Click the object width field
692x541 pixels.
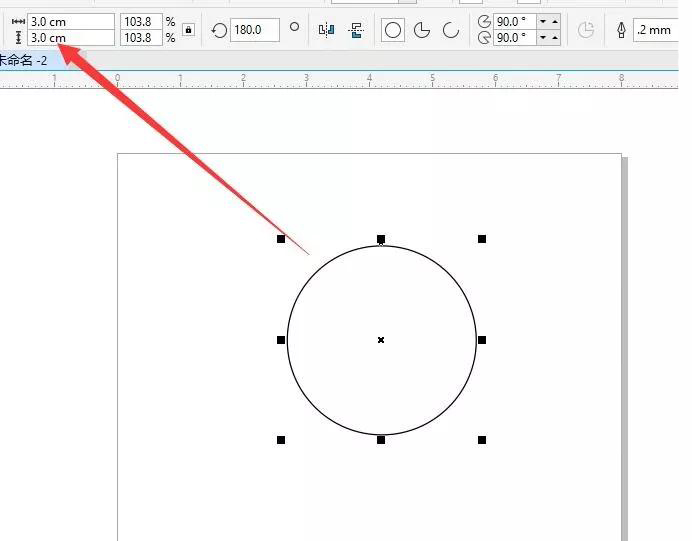[x=70, y=21]
